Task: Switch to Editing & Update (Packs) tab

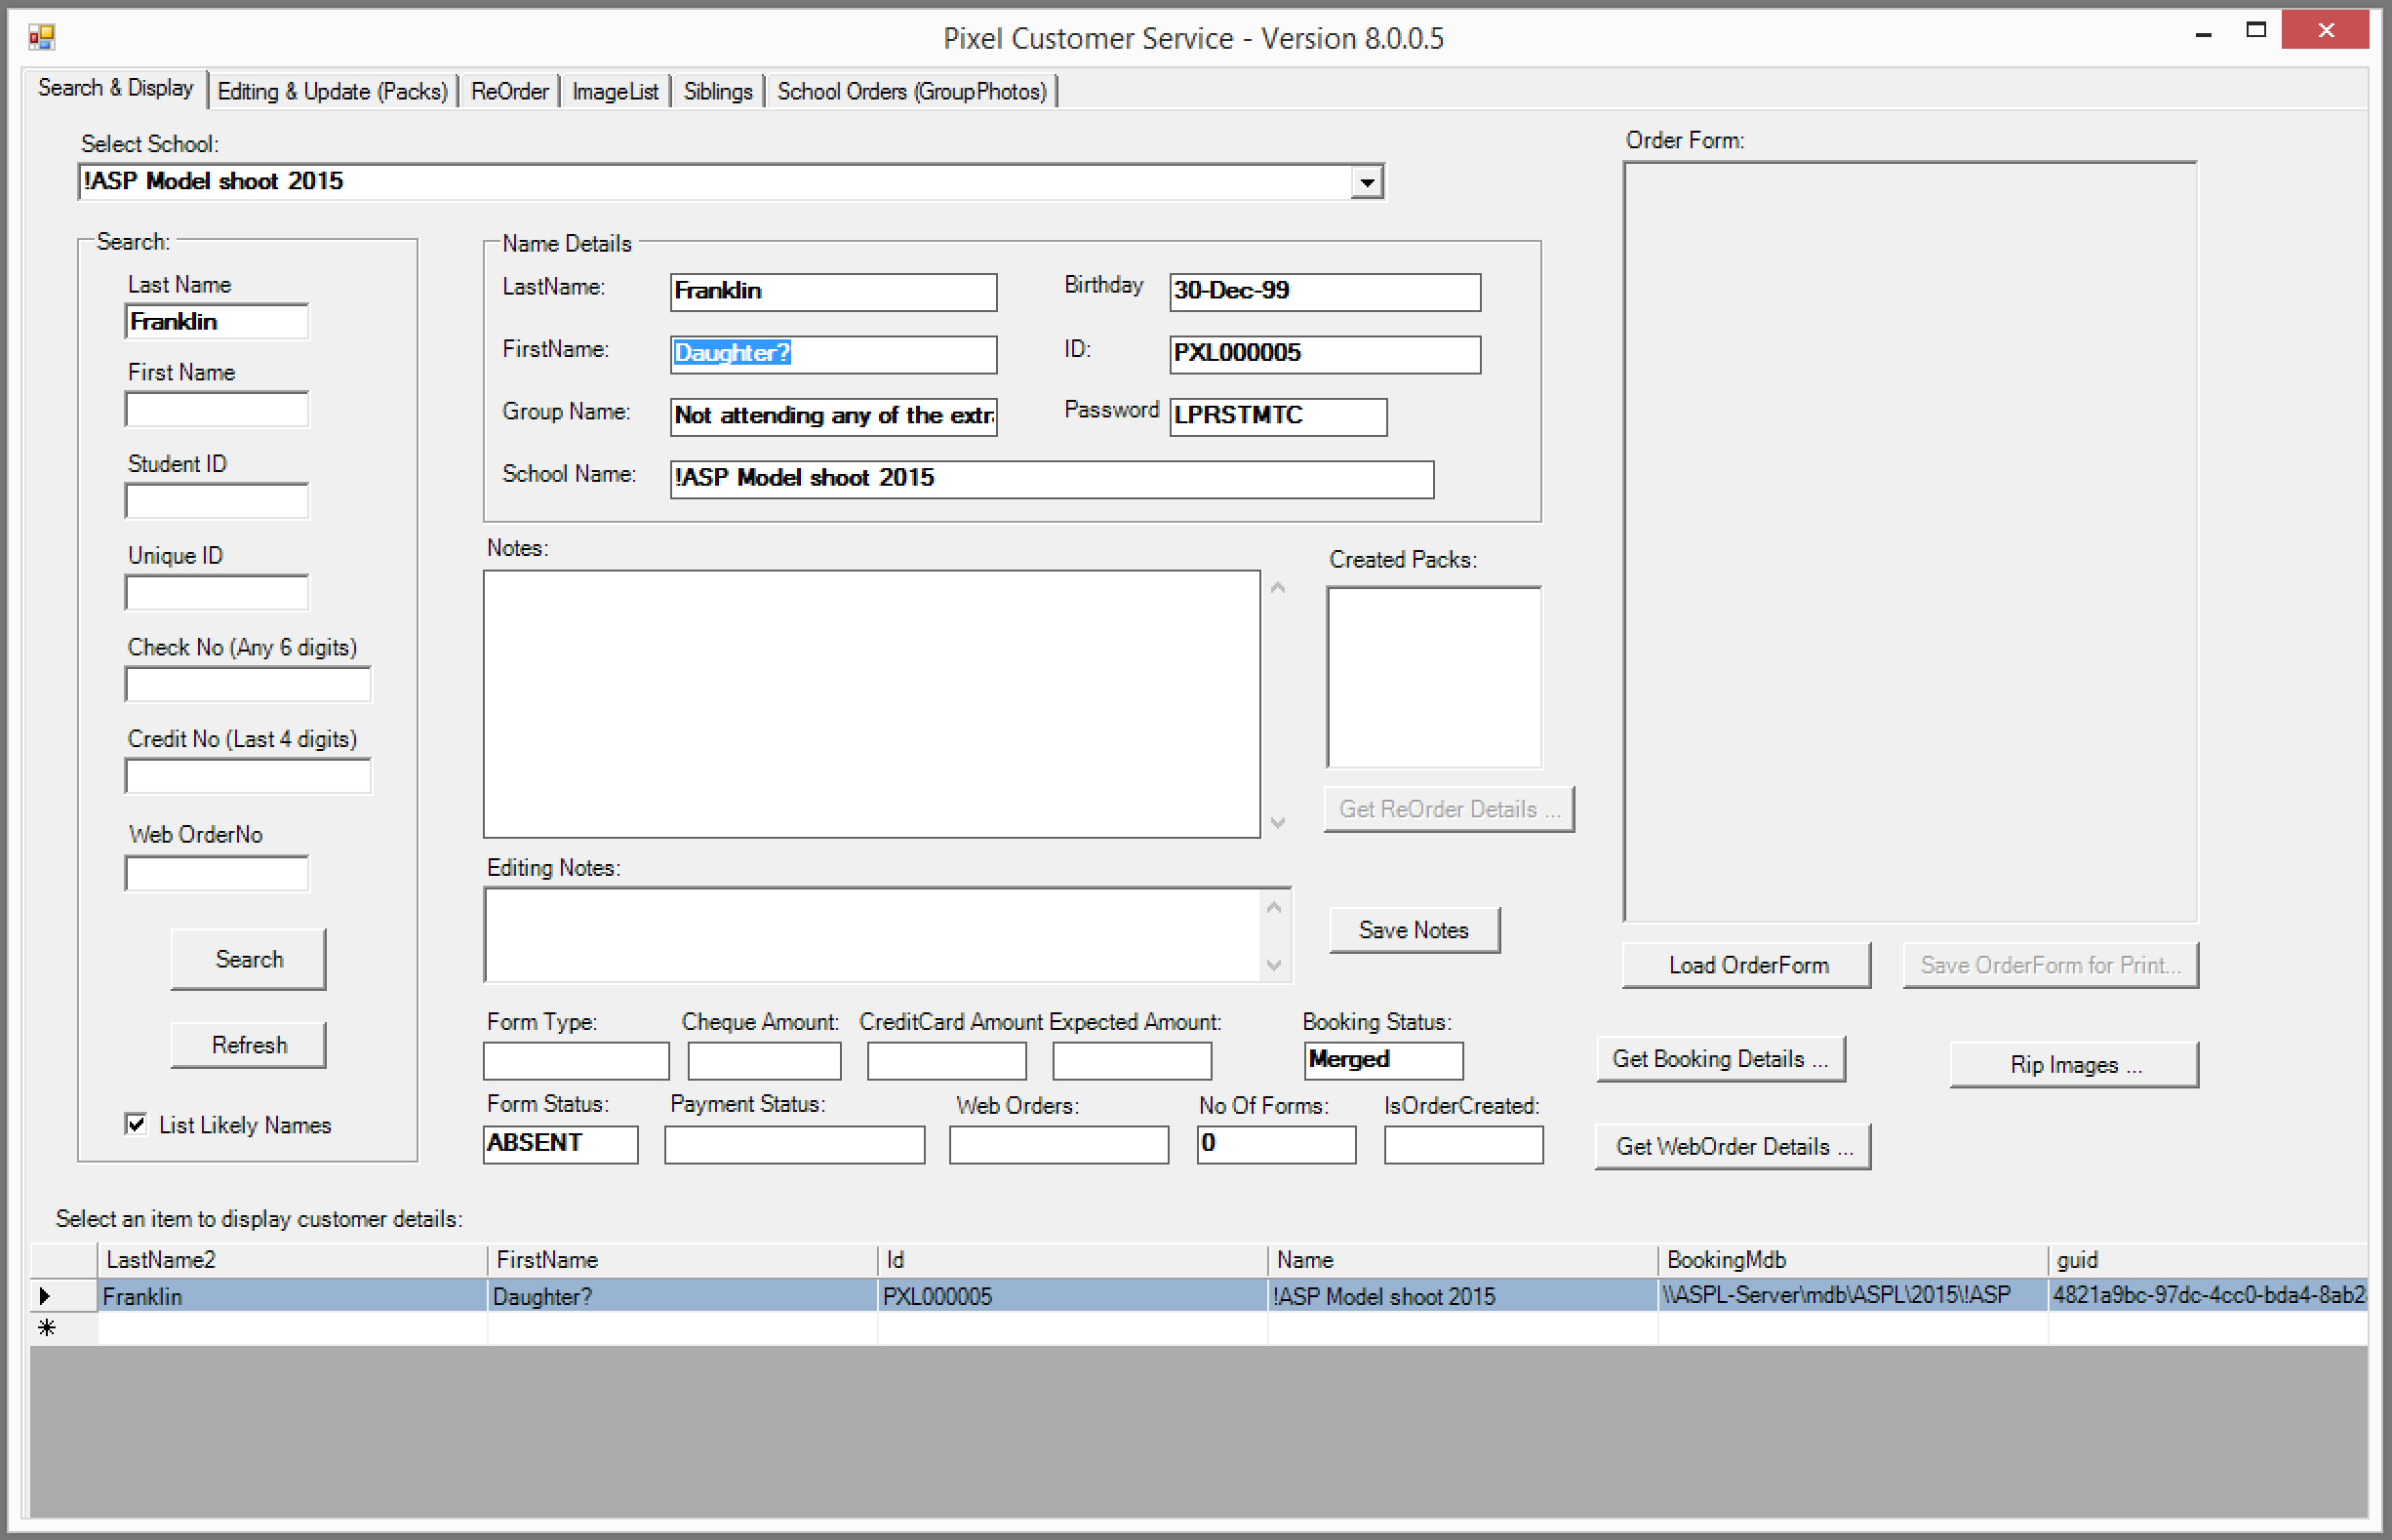Action: coord(332,92)
